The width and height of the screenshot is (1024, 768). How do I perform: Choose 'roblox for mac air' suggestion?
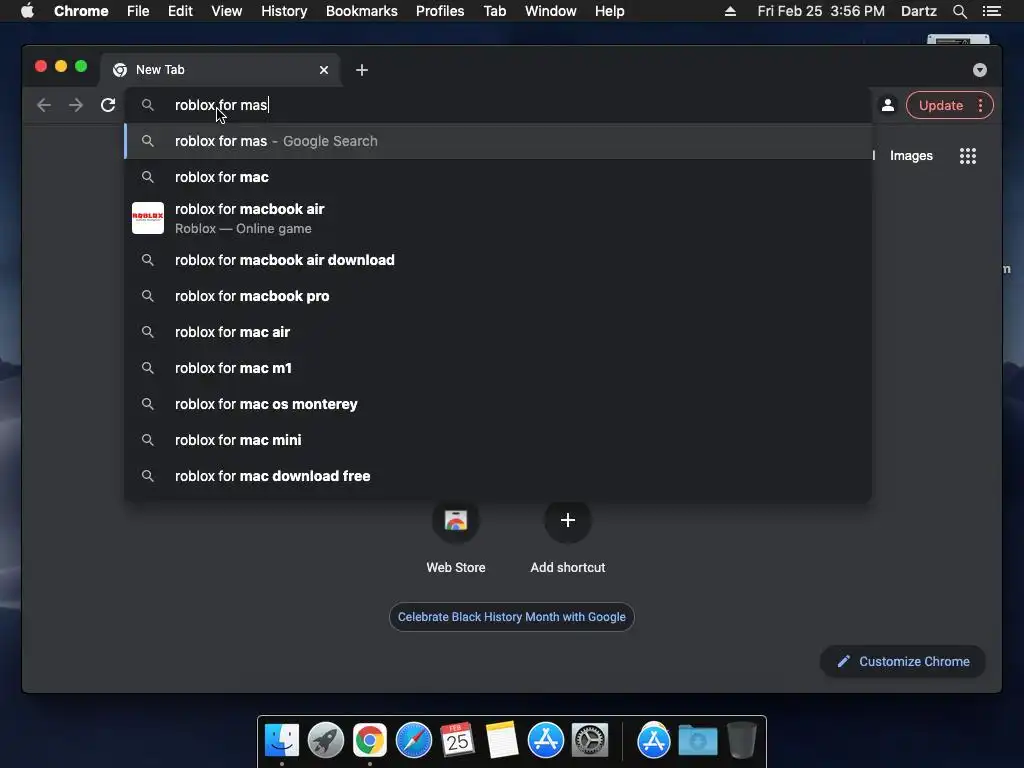[x=498, y=332]
